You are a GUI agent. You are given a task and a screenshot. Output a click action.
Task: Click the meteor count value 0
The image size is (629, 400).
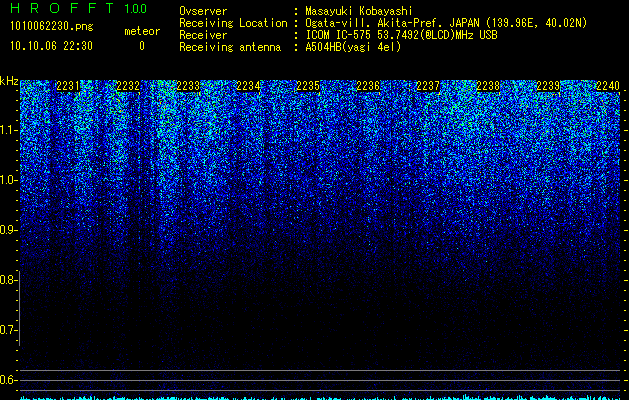coord(142,46)
